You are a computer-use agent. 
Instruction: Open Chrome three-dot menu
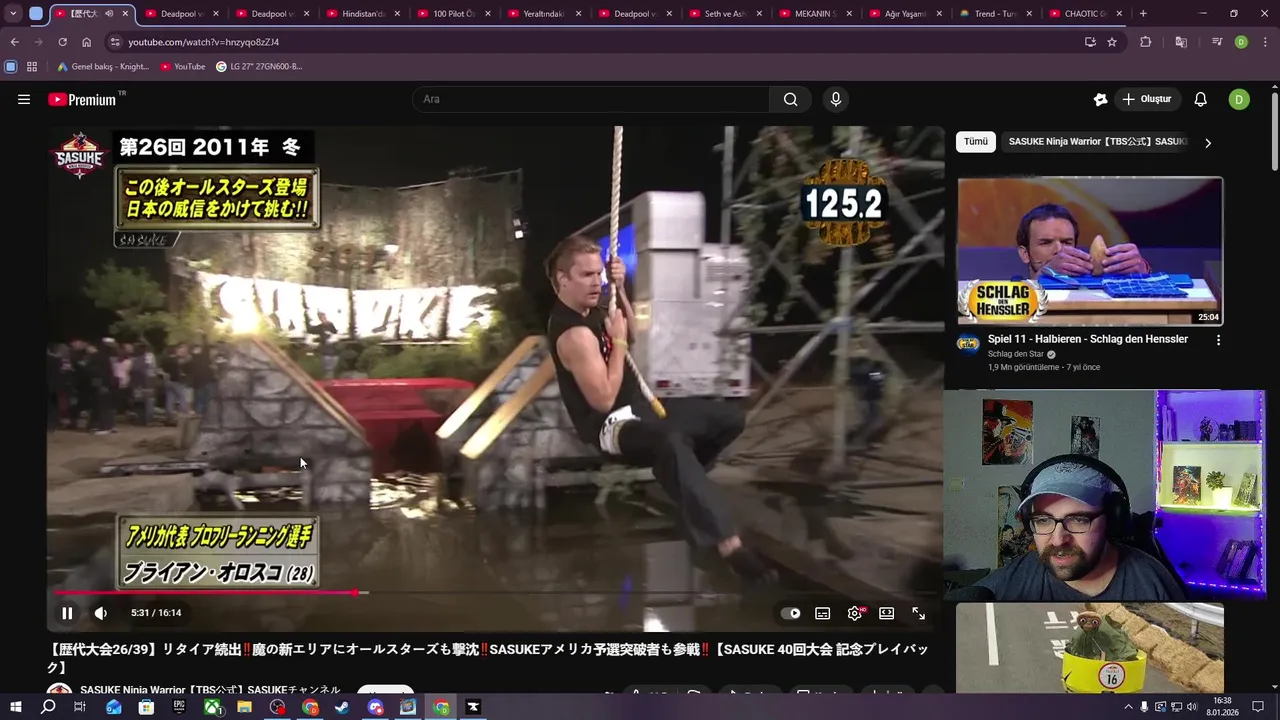[x=1266, y=42]
